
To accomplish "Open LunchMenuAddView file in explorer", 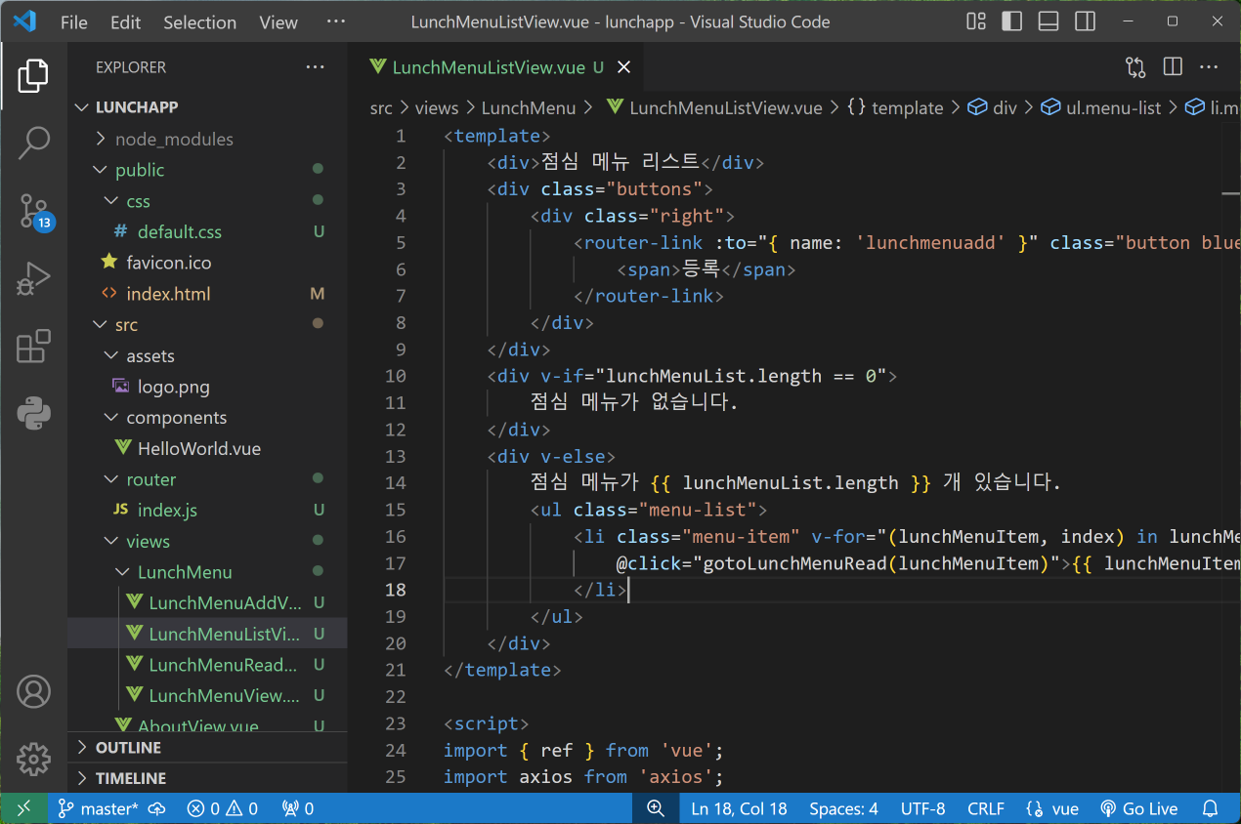I will (x=208, y=603).
